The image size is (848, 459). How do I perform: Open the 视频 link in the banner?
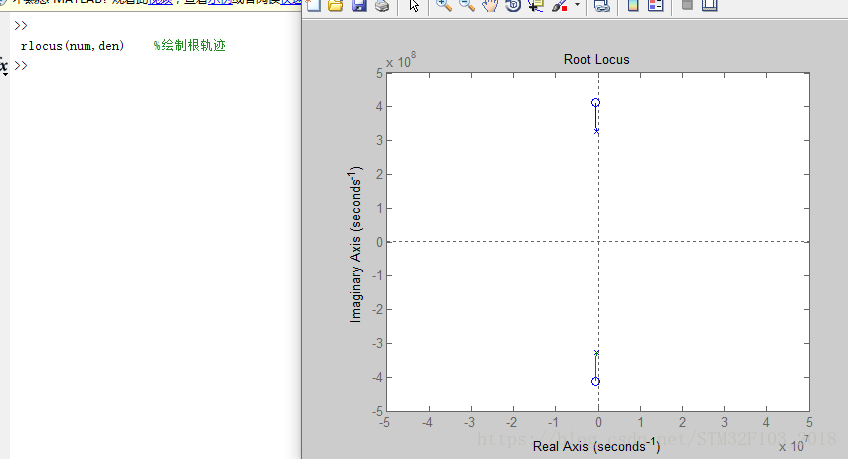pos(161,2)
